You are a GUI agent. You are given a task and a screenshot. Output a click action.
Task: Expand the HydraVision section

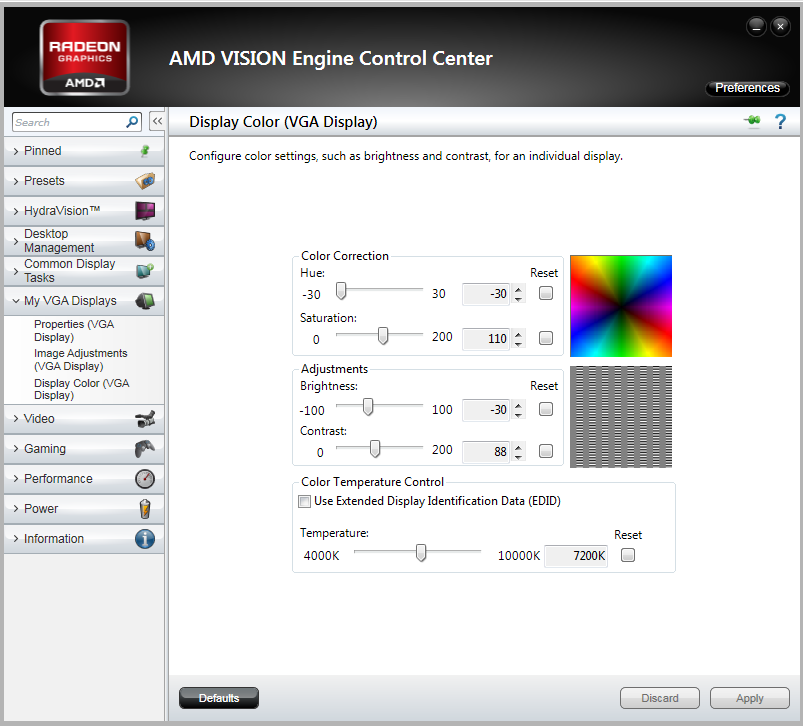tap(16, 211)
